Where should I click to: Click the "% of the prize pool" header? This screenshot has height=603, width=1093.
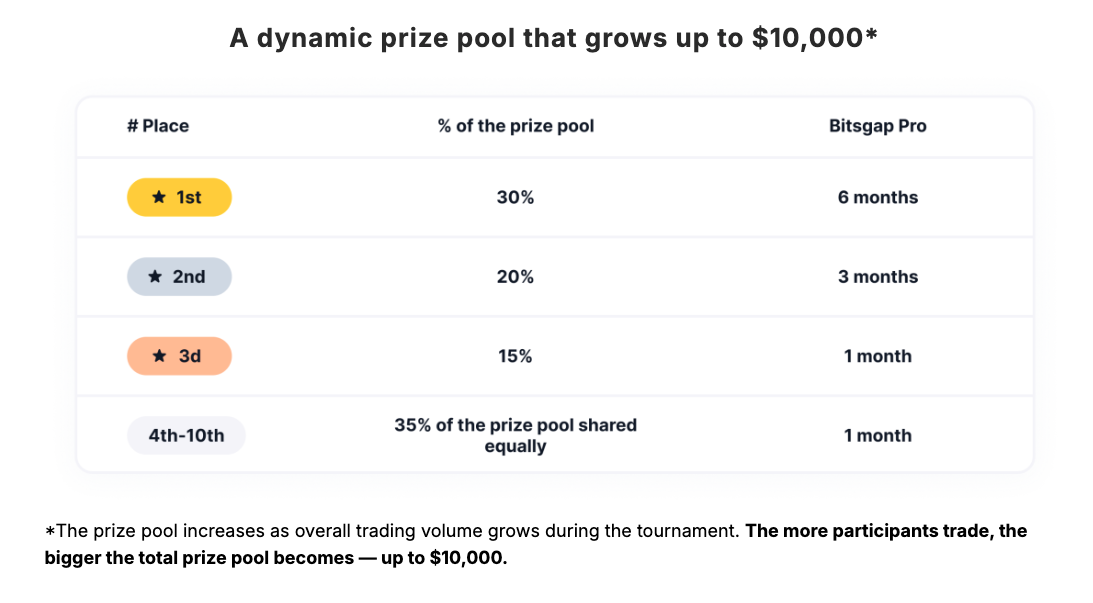point(516,126)
